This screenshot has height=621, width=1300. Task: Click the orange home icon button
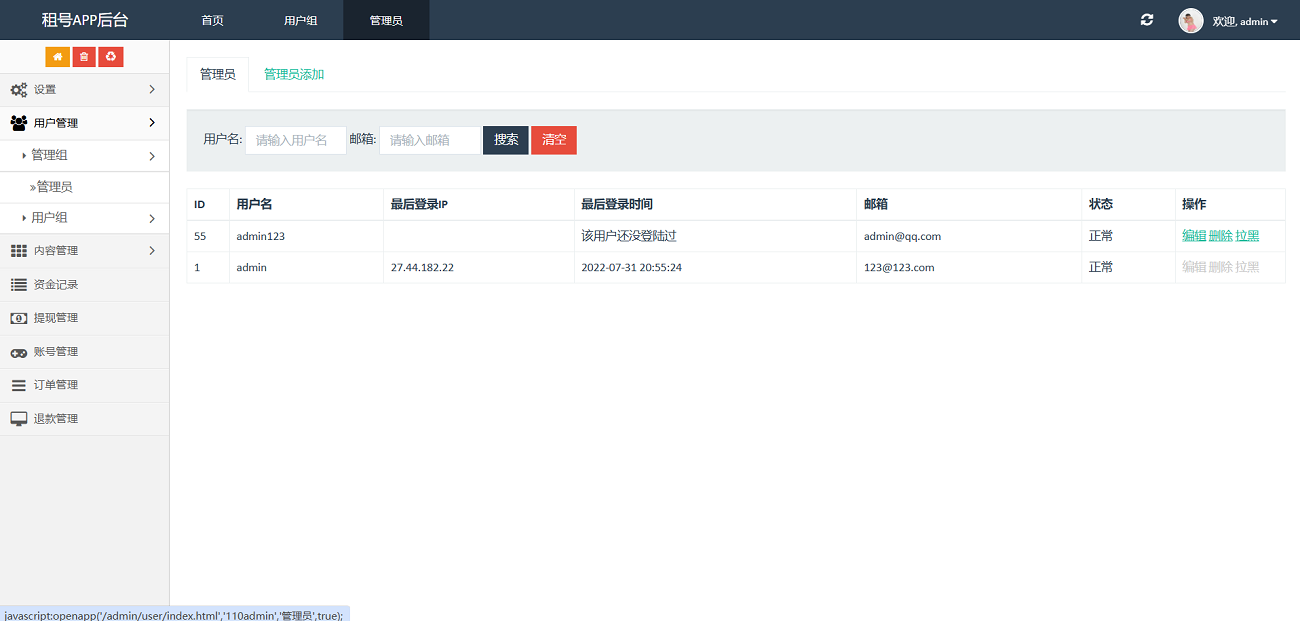(57, 57)
